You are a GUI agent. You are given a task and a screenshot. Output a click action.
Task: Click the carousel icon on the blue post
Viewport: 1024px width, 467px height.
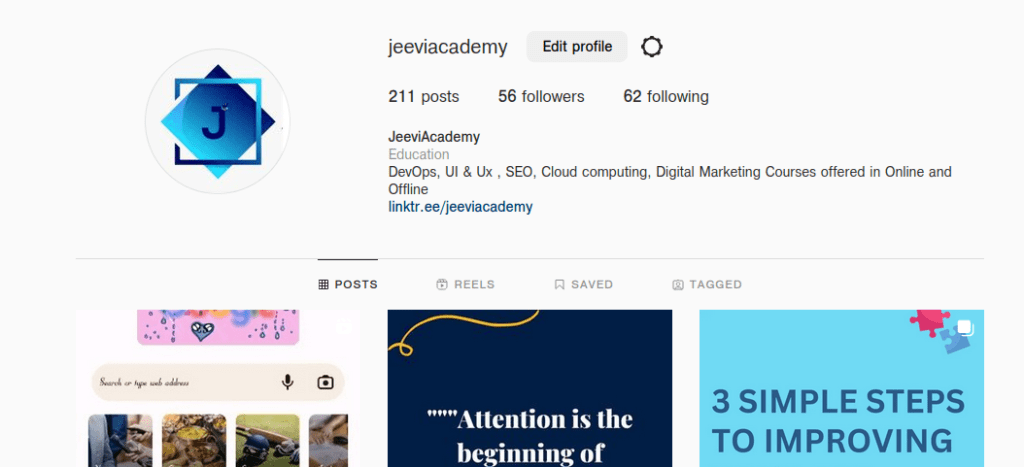coord(965,327)
